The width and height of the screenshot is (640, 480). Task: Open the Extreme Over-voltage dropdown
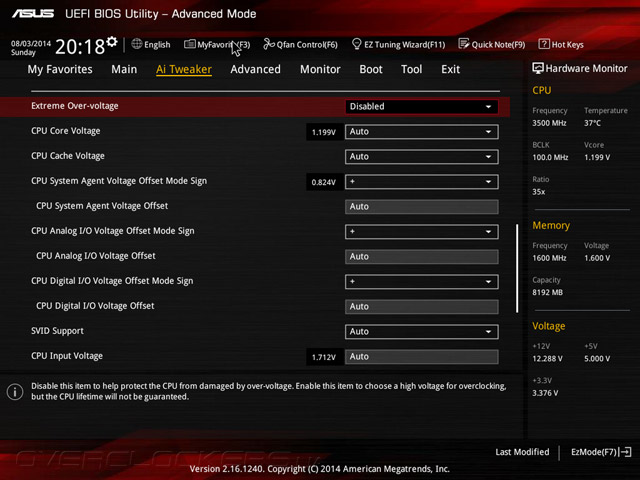[422, 107]
